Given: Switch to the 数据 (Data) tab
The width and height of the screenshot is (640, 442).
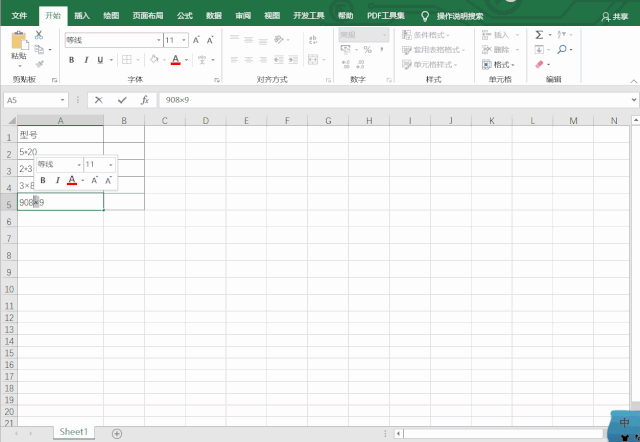Looking at the screenshot, I should (x=213, y=16).
